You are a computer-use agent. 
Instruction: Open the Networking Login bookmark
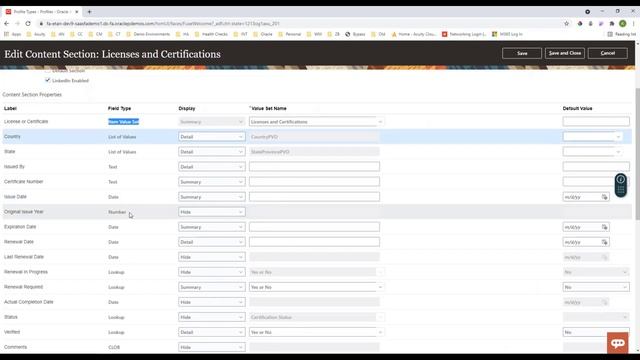pos(464,34)
